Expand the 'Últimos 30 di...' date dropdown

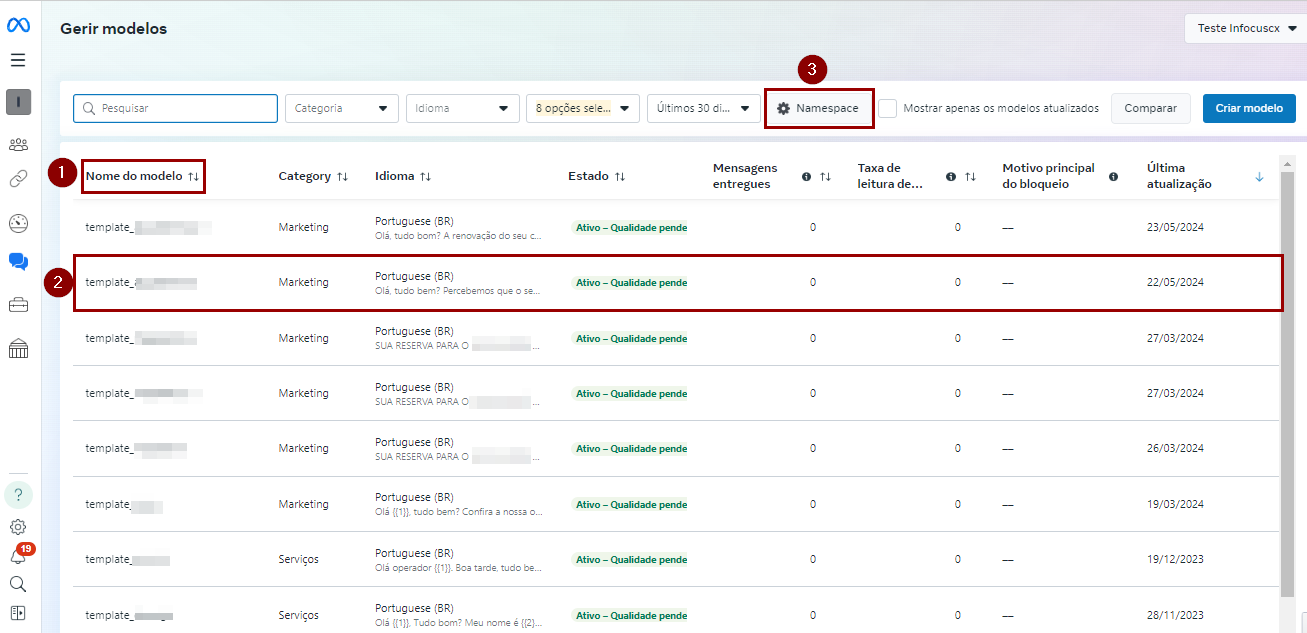click(703, 108)
